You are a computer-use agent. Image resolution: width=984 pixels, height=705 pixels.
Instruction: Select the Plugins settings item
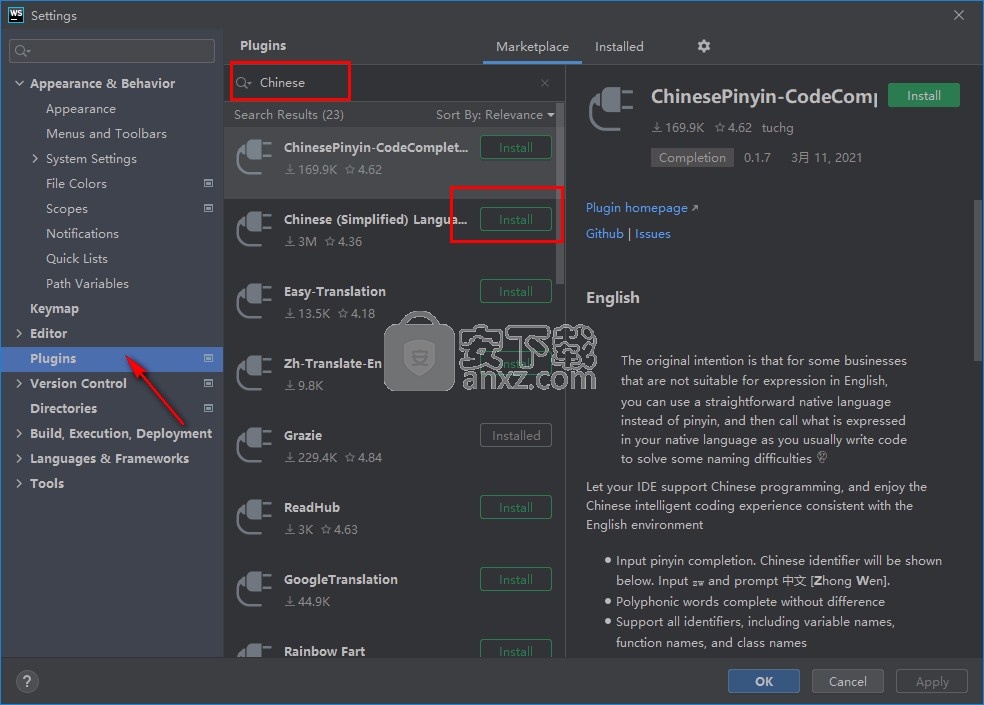(112, 358)
